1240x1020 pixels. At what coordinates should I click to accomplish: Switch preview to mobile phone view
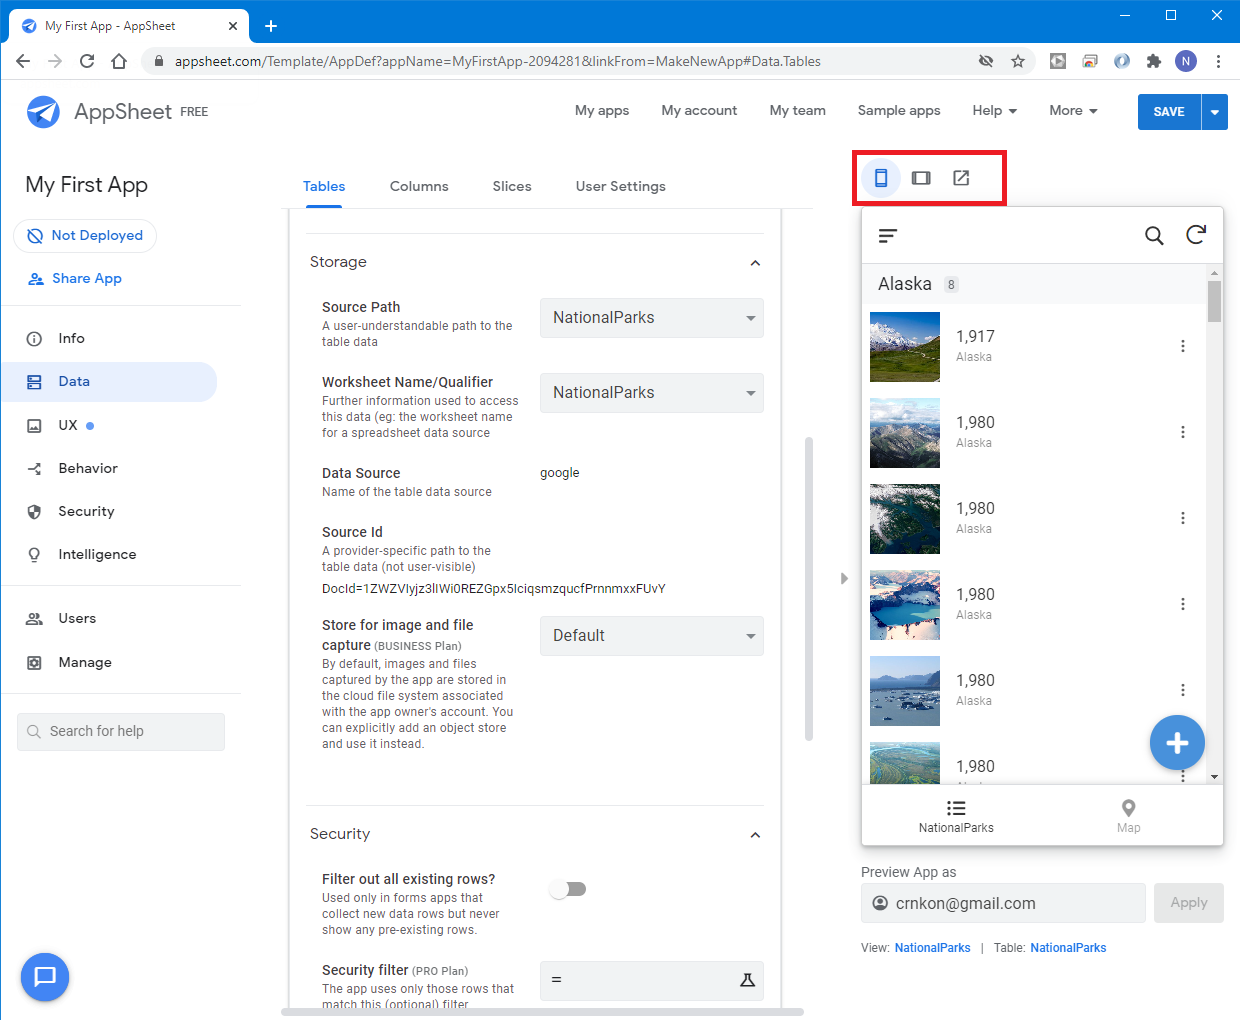(881, 178)
